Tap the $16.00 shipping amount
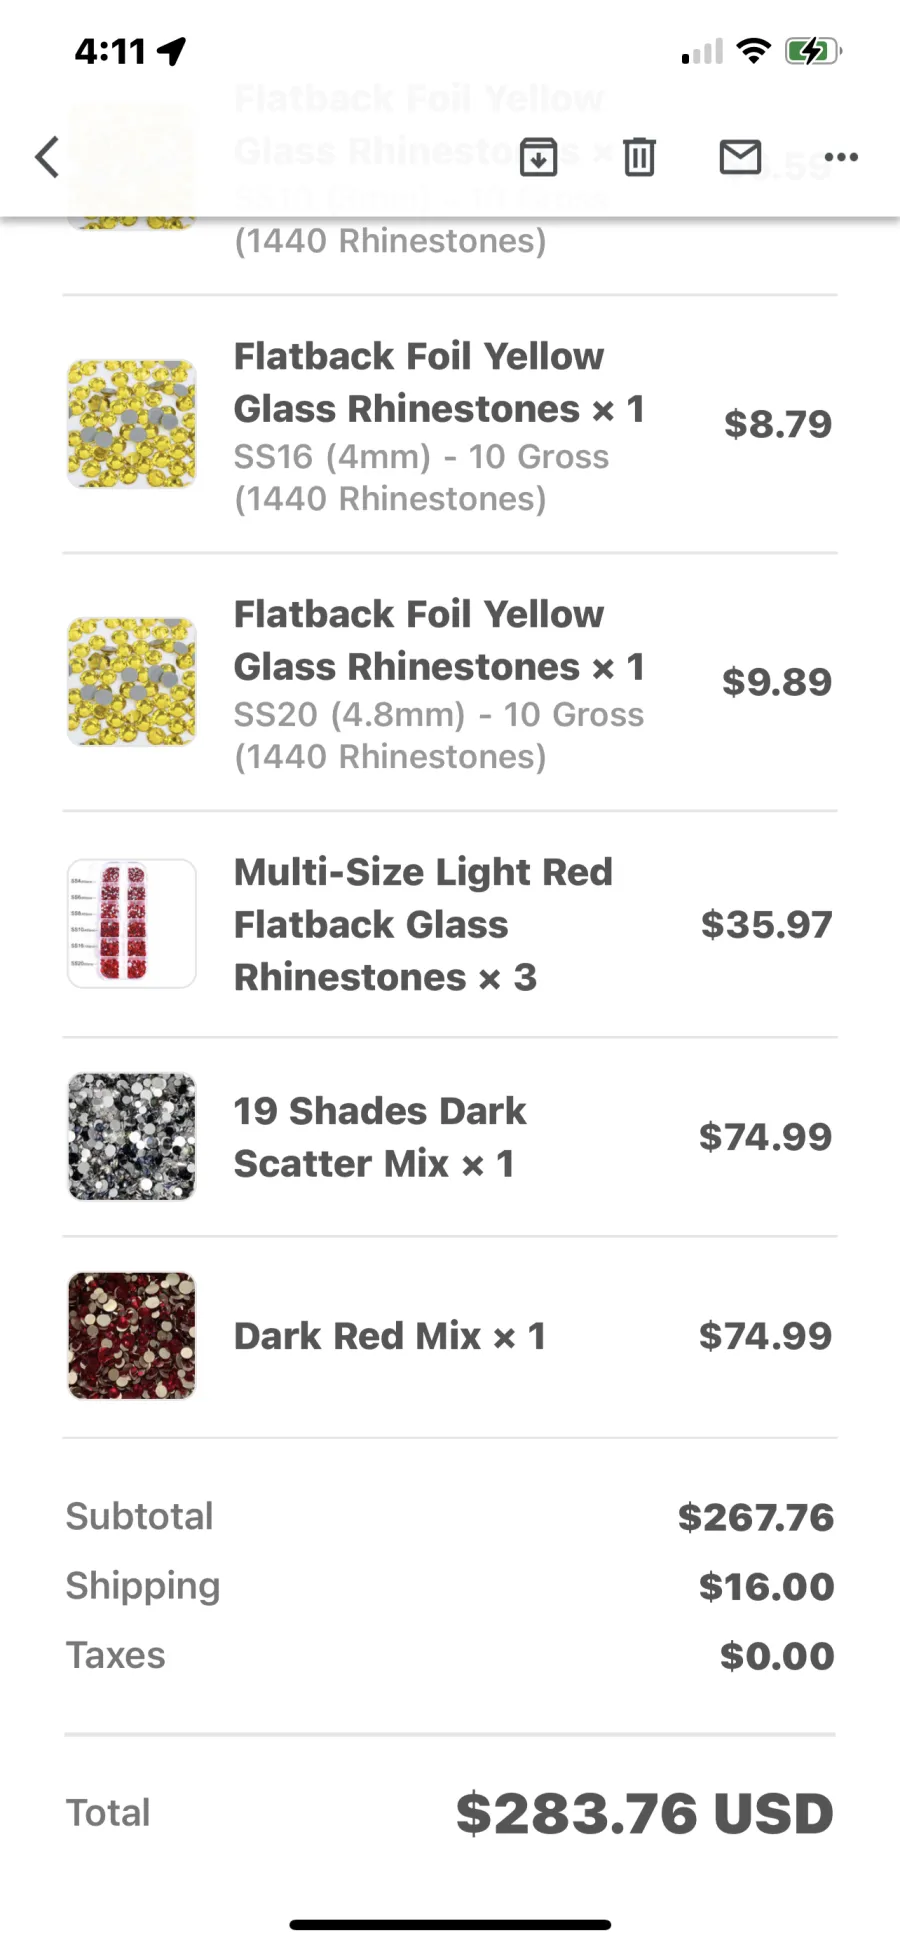The height and width of the screenshot is (1947, 900). [767, 1586]
